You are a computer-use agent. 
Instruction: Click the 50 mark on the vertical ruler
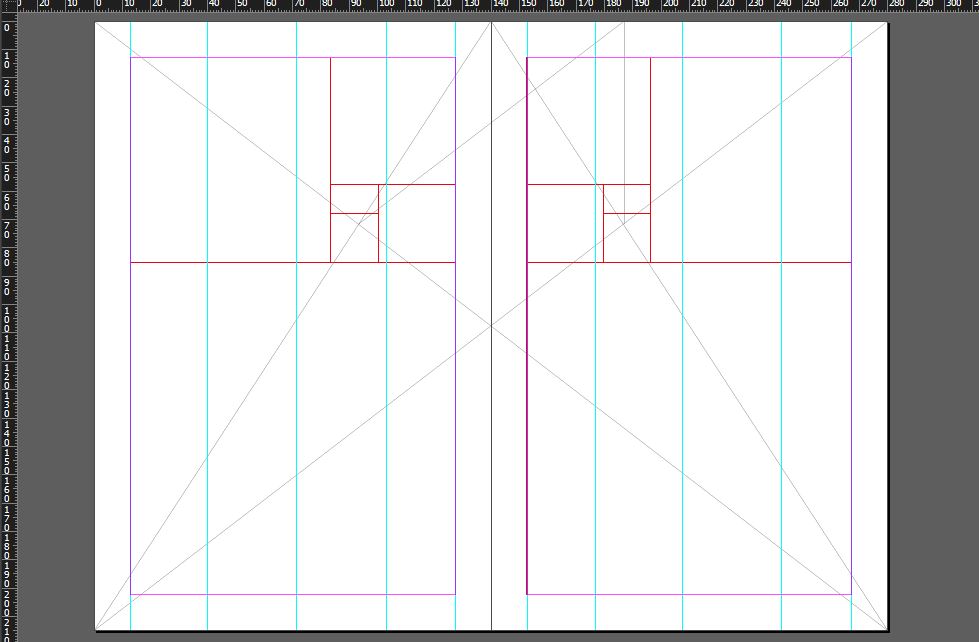pyautogui.click(x=8, y=172)
